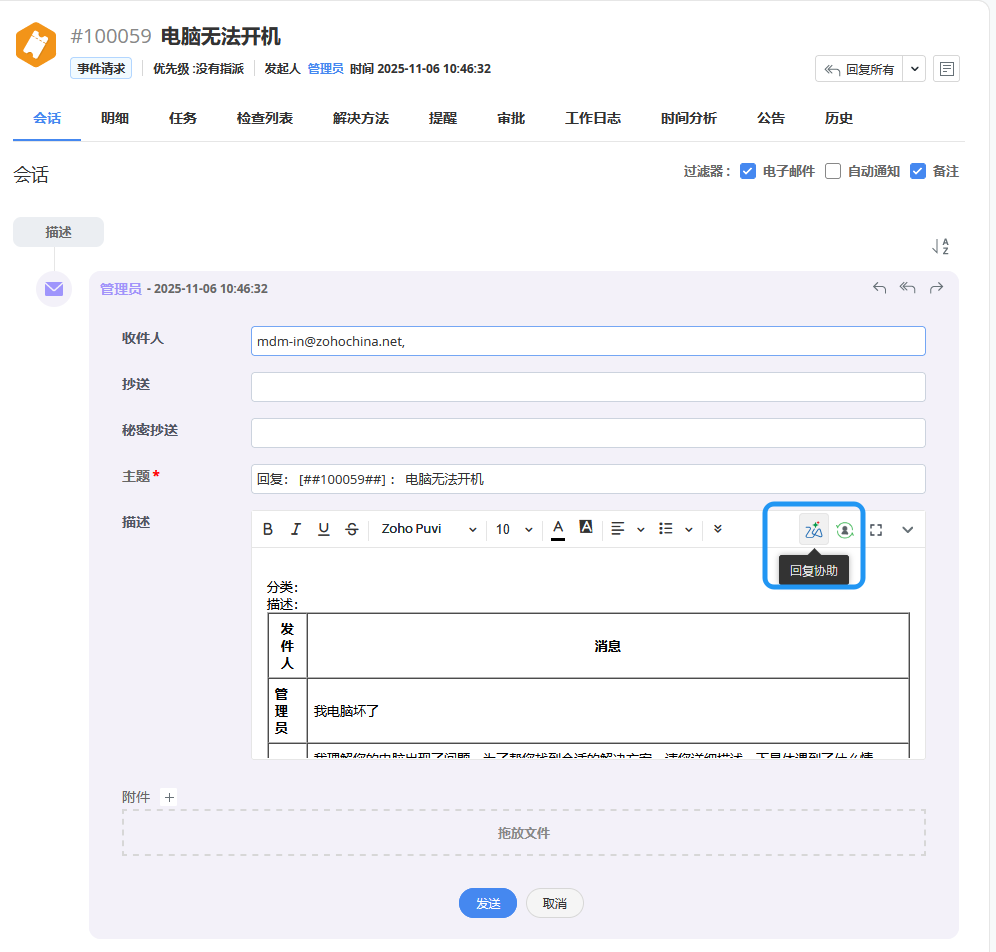Open the text background color picker
The image size is (996, 952).
pyautogui.click(x=586, y=528)
